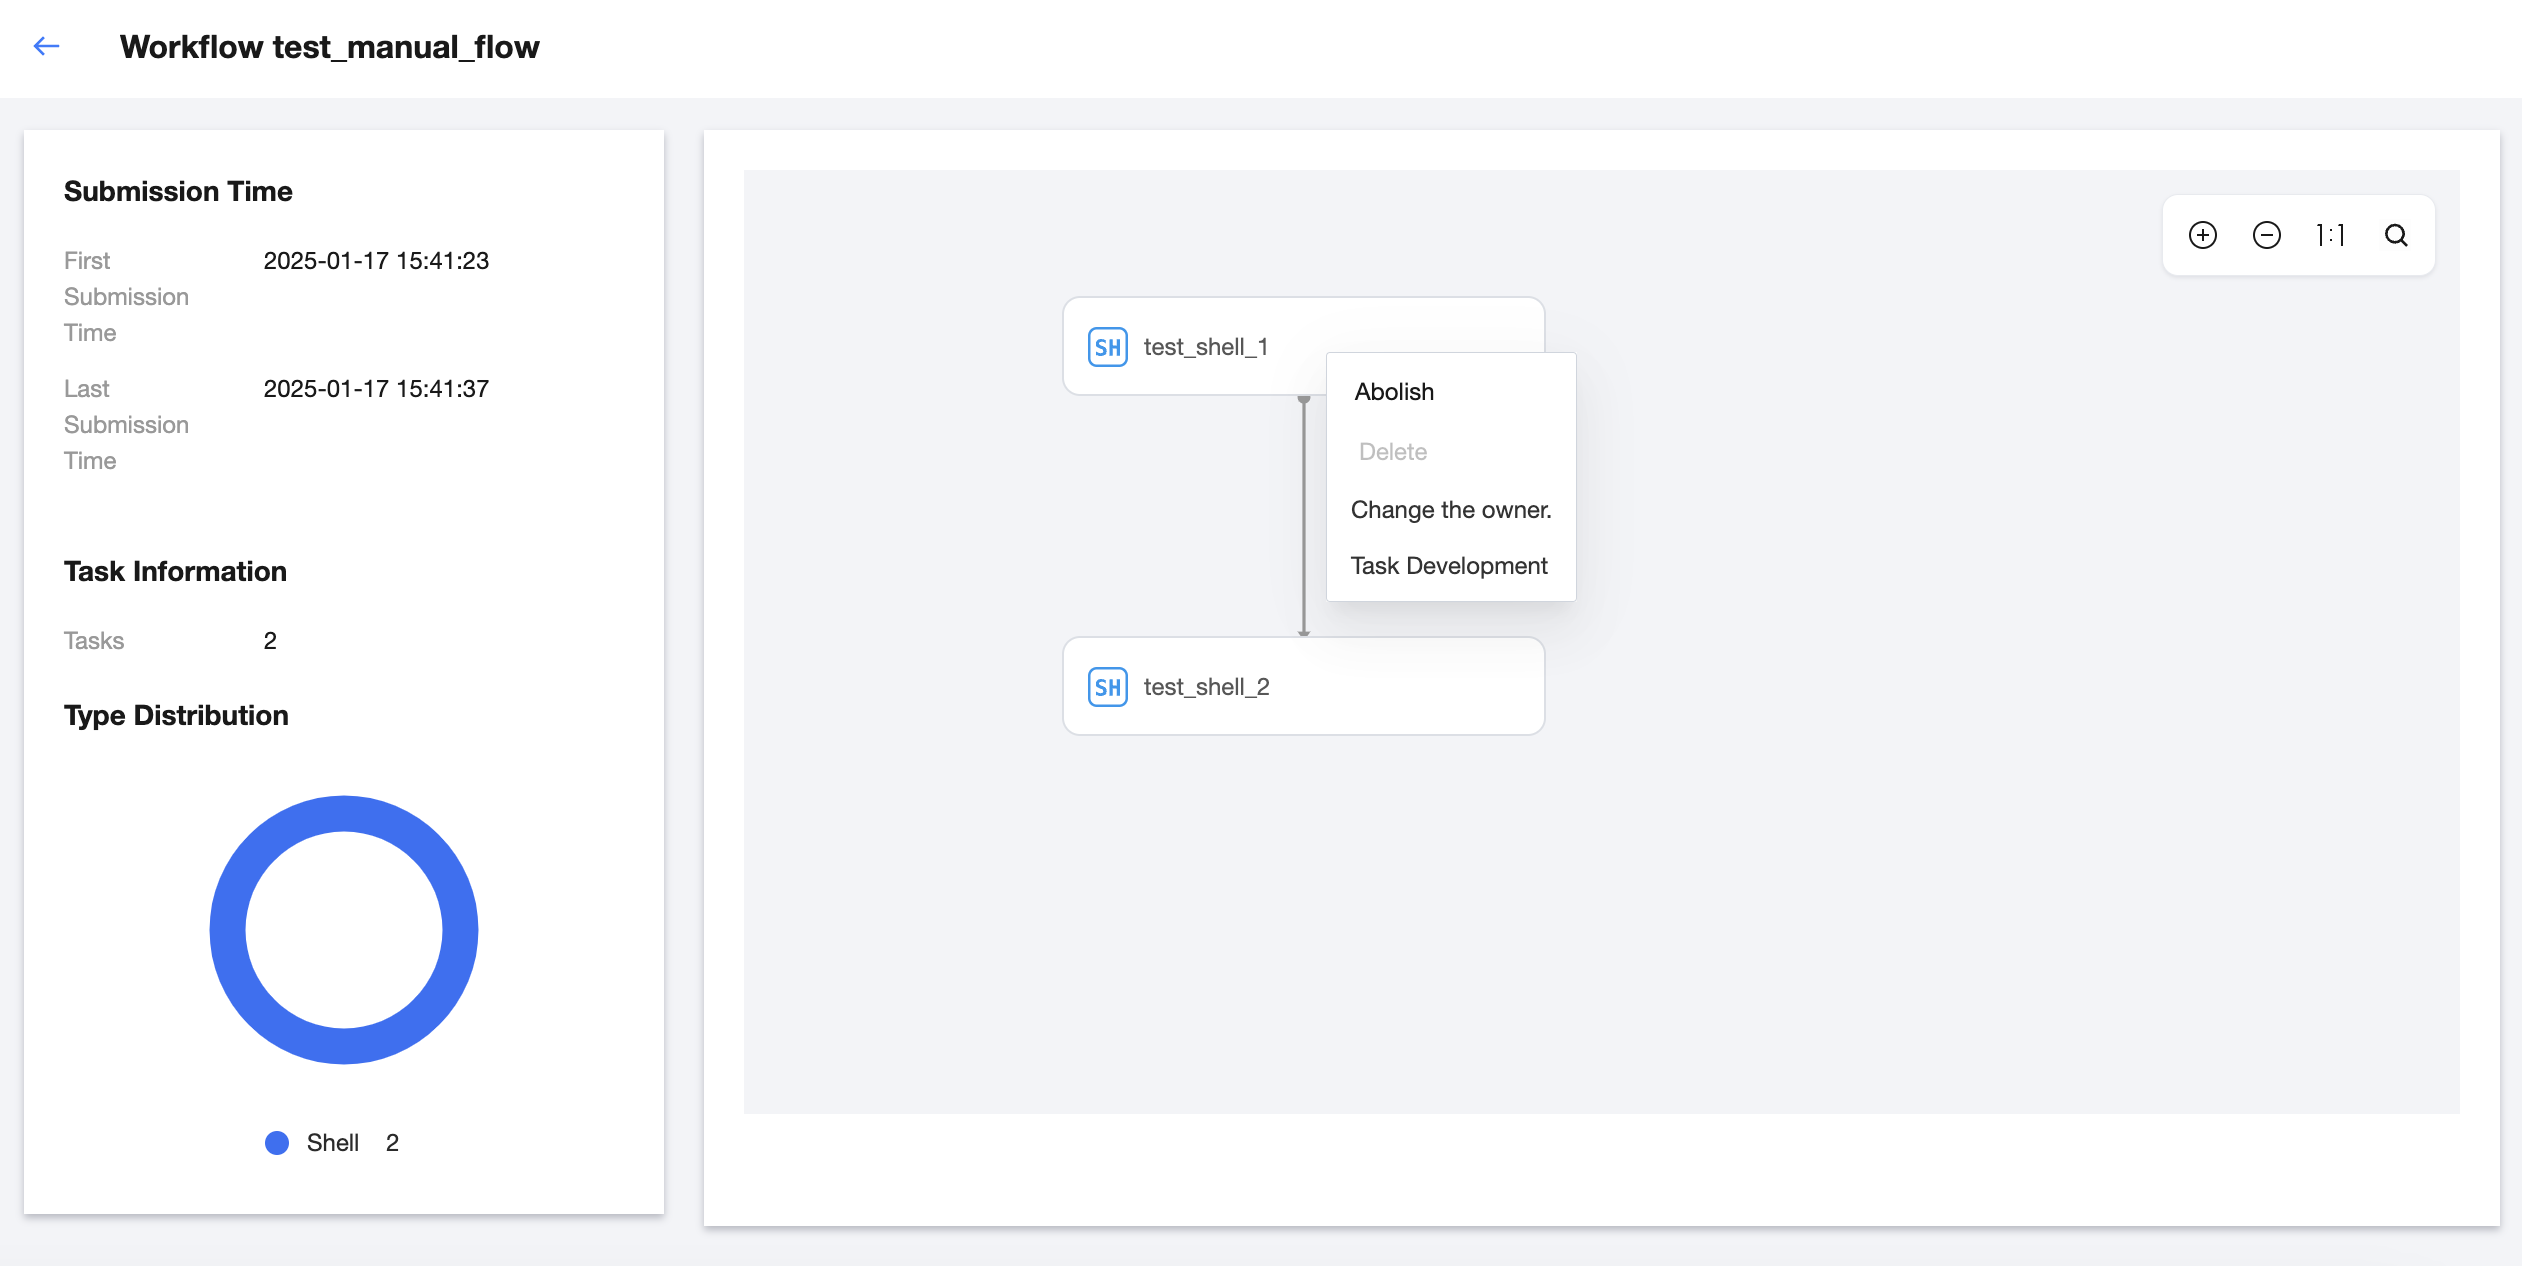Click the SH icon of test_shell_1
The width and height of the screenshot is (2522, 1266).
click(1107, 347)
